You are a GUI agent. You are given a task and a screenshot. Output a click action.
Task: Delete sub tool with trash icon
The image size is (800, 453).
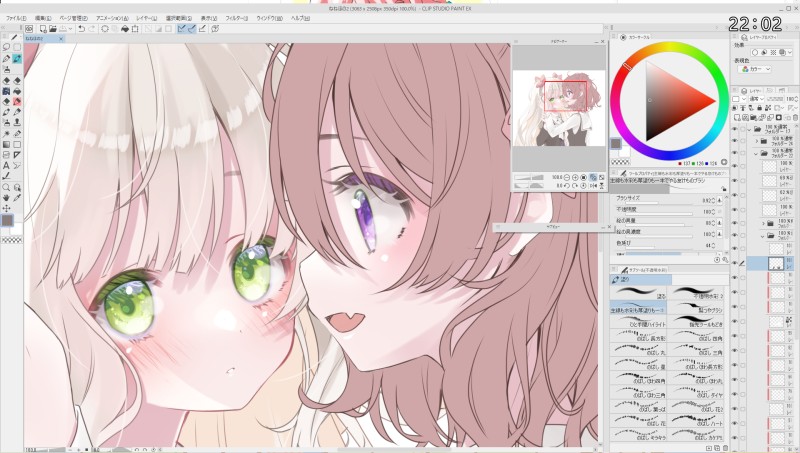click(726, 448)
